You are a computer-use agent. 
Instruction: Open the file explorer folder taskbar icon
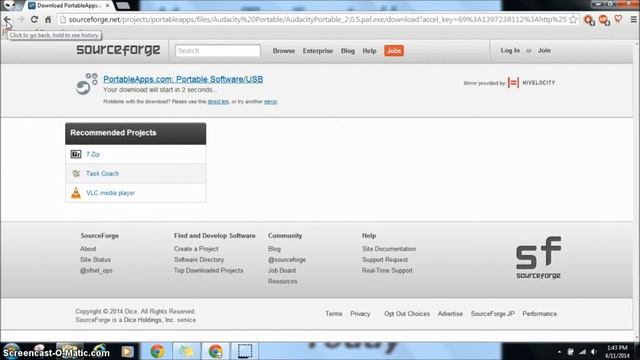pyautogui.click(x=186, y=351)
